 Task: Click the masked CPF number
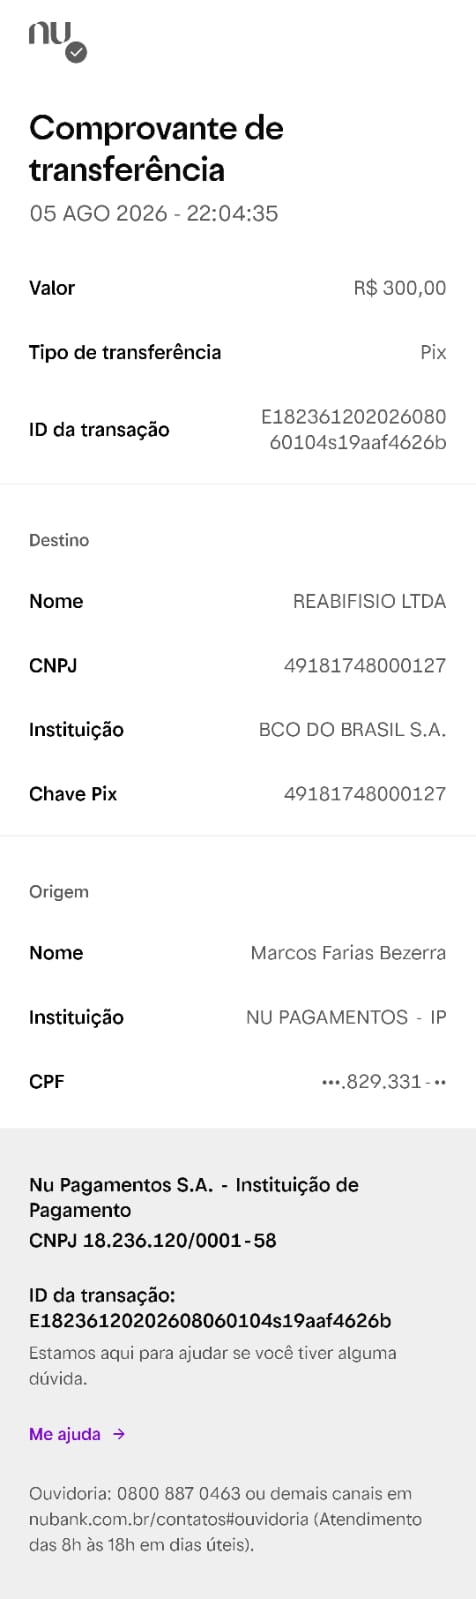pos(384,1081)
